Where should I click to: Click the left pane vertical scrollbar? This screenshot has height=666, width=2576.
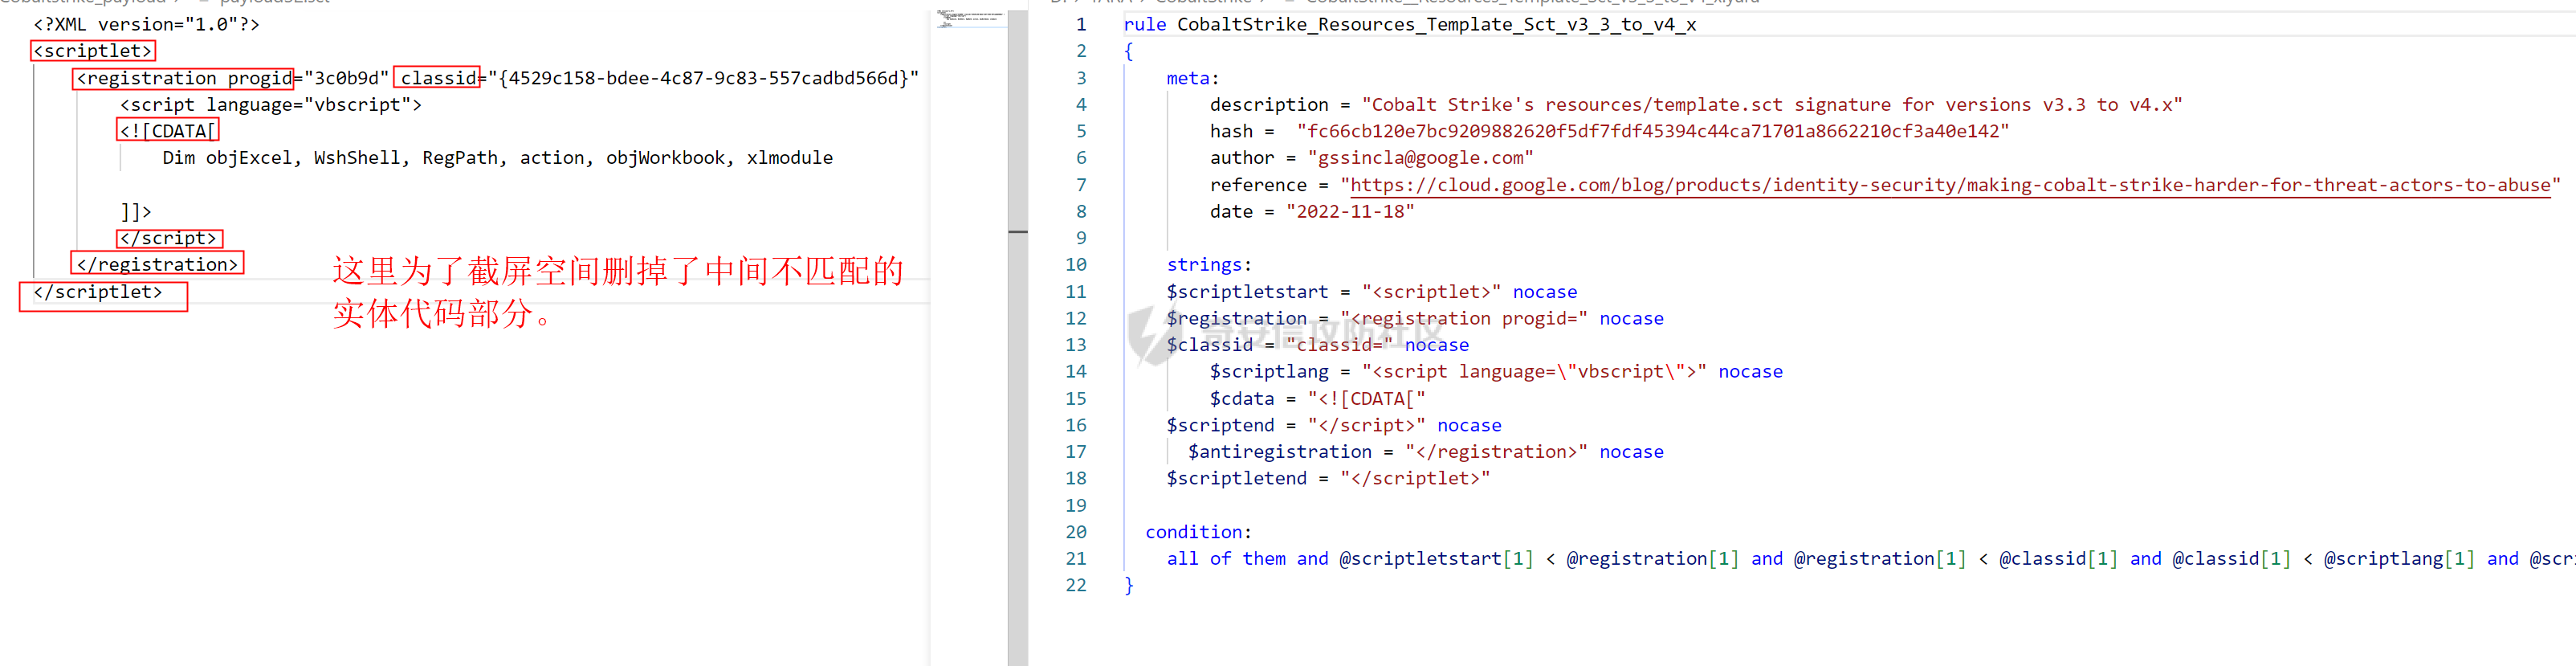pyautogui.click(x=1018, y=338)
